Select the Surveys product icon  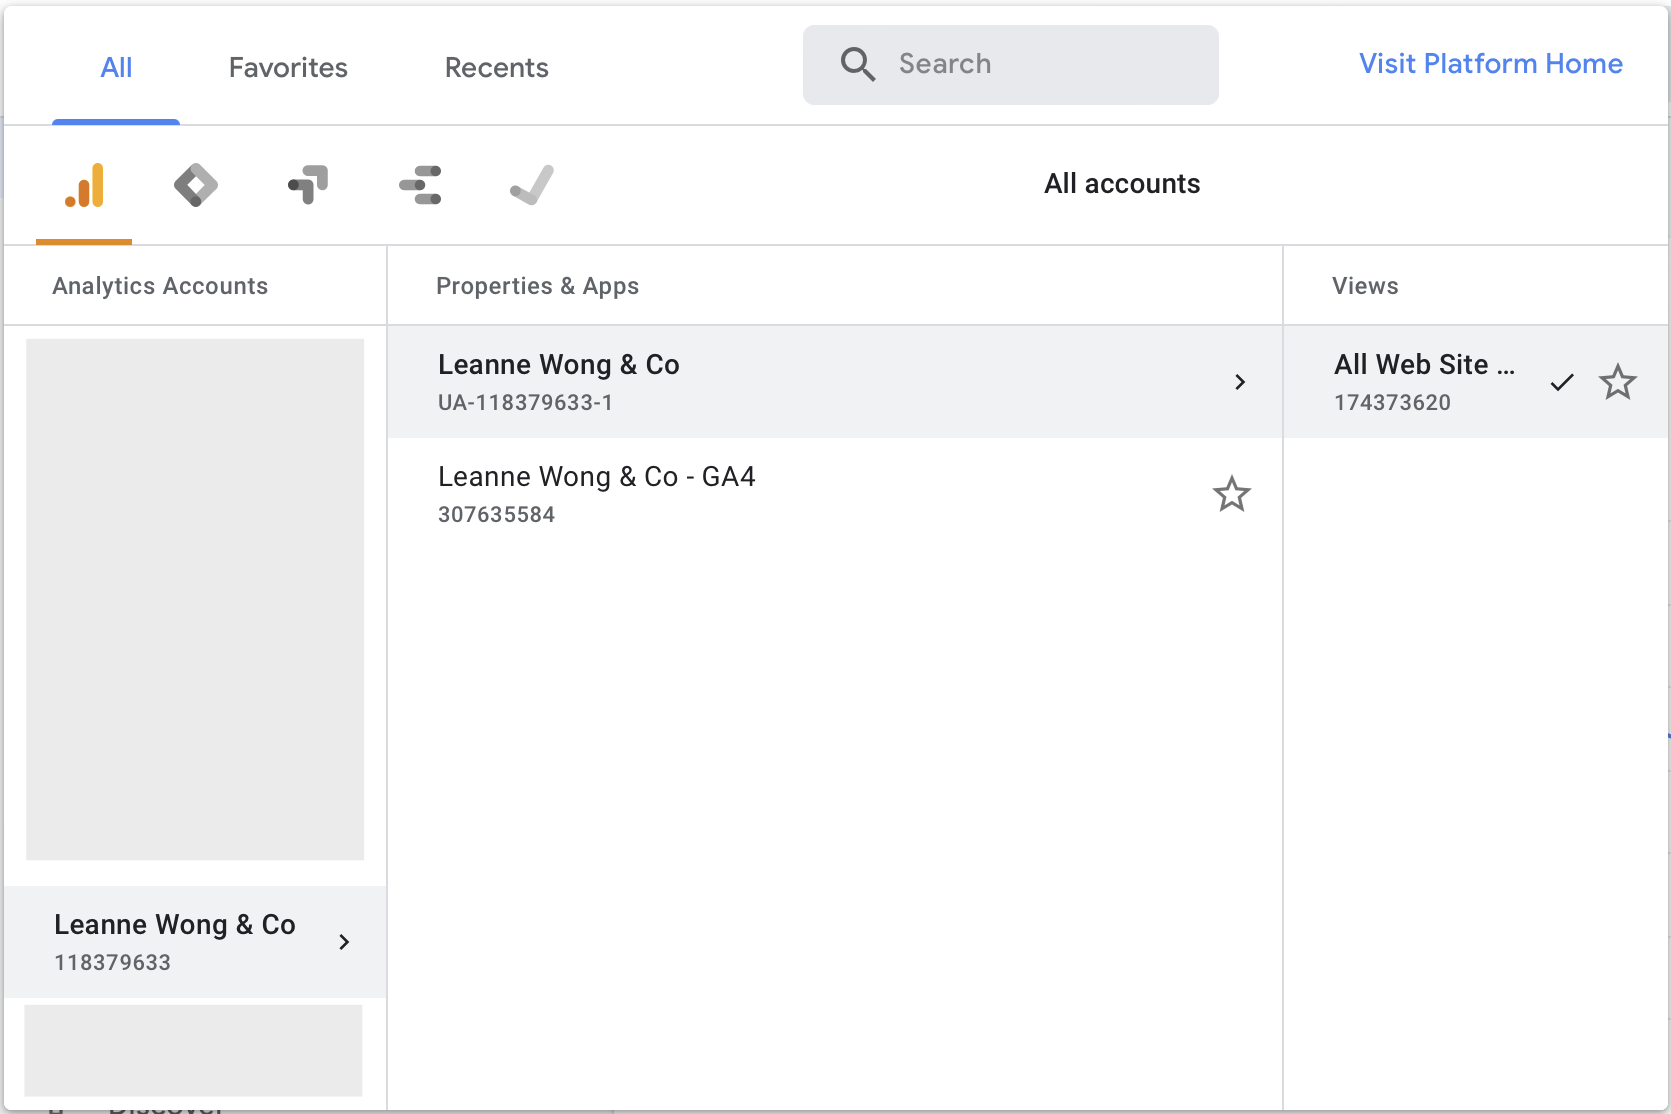(420, 185)
